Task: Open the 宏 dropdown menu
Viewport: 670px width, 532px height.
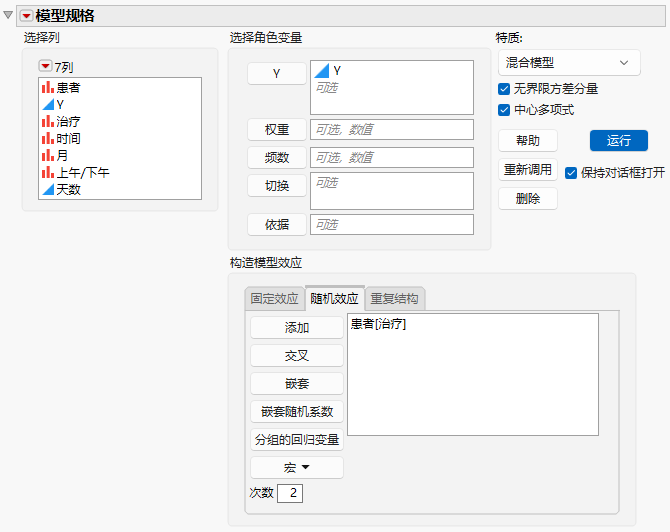Action: 297,468
